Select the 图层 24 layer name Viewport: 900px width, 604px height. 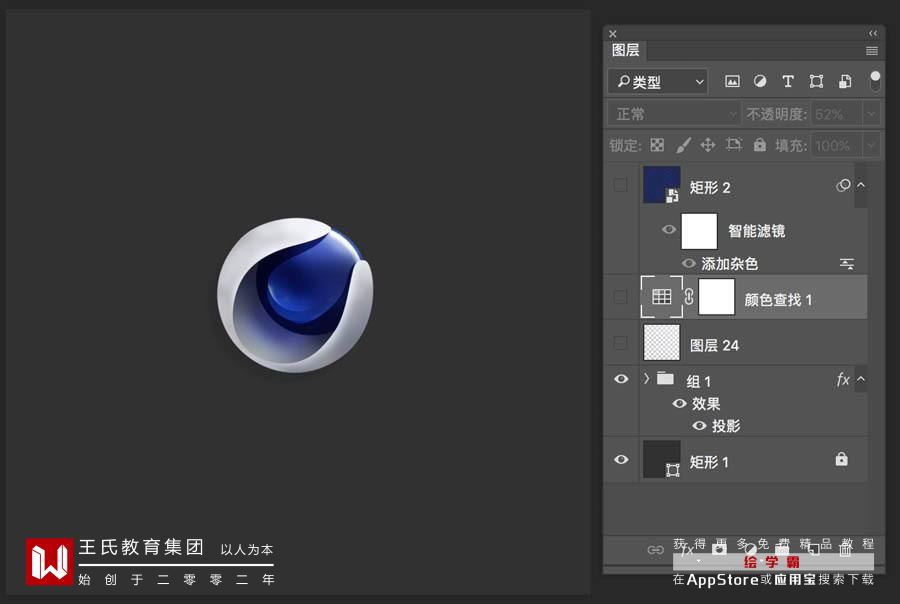coord(714,345)
